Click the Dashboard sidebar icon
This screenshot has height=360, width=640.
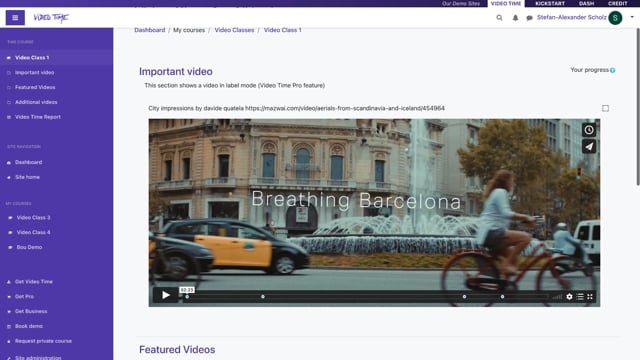click(x=9, y=162)
